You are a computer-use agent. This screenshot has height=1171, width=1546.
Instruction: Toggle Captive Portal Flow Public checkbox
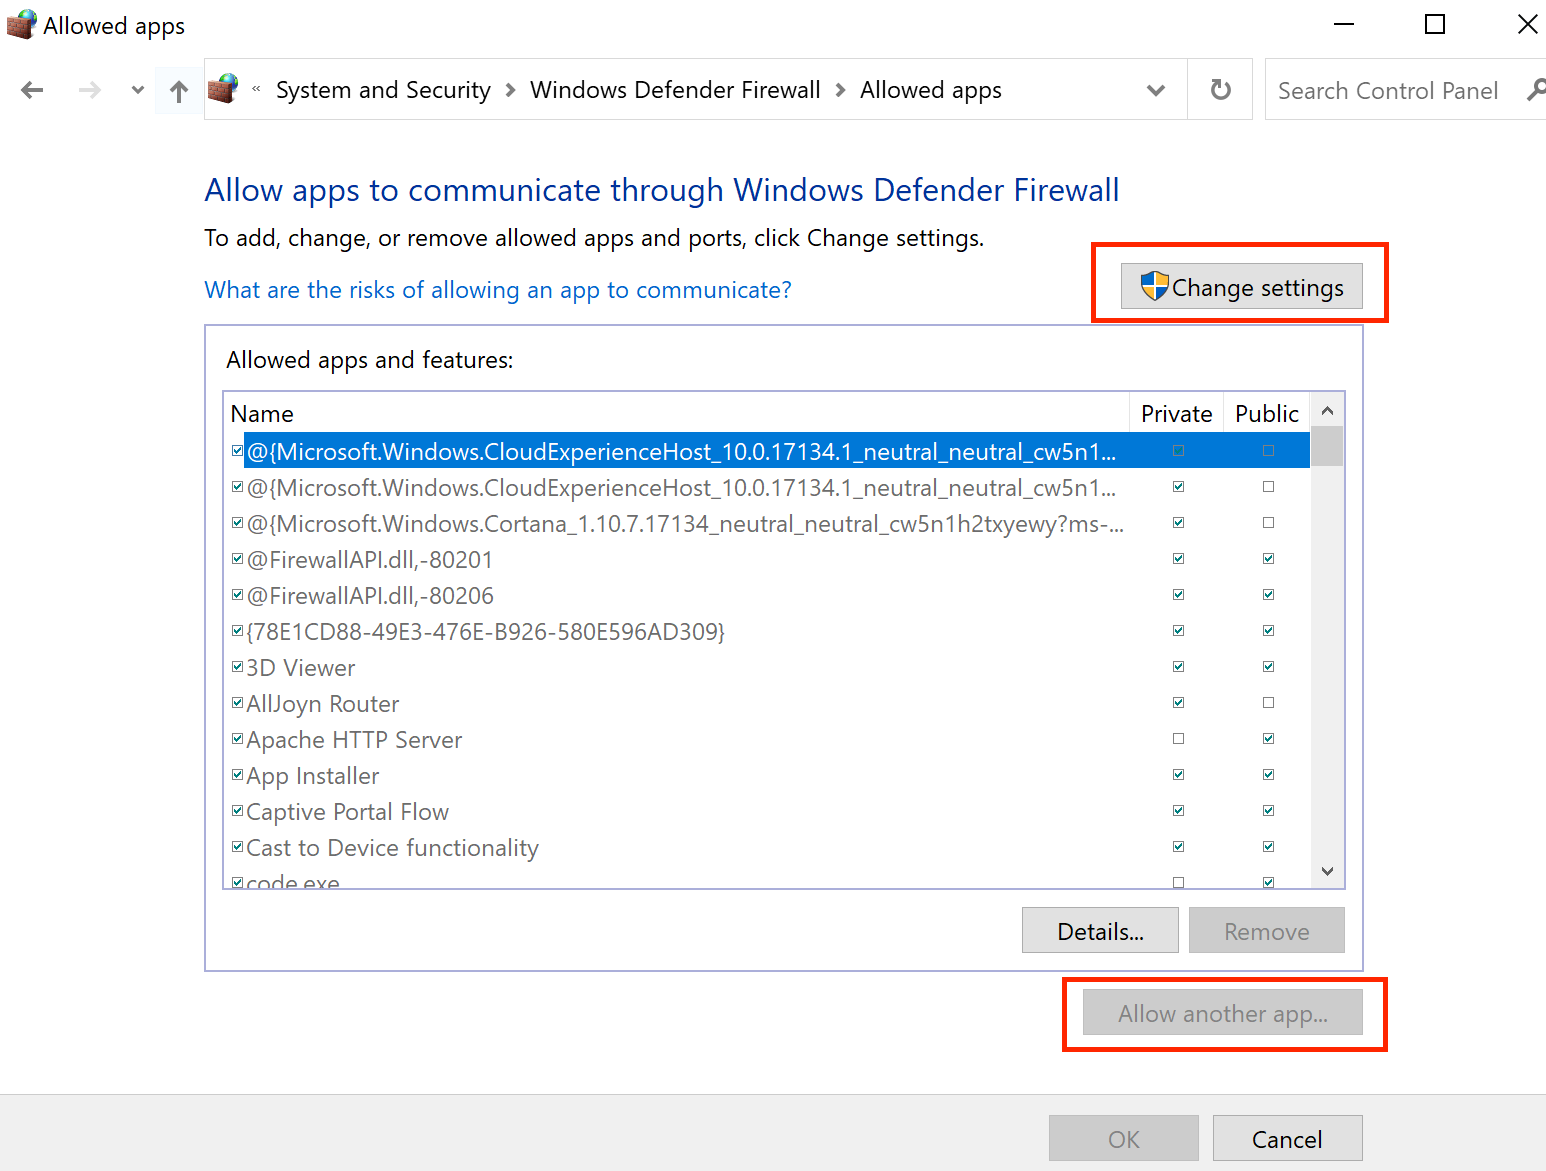tap(1268, 811)
